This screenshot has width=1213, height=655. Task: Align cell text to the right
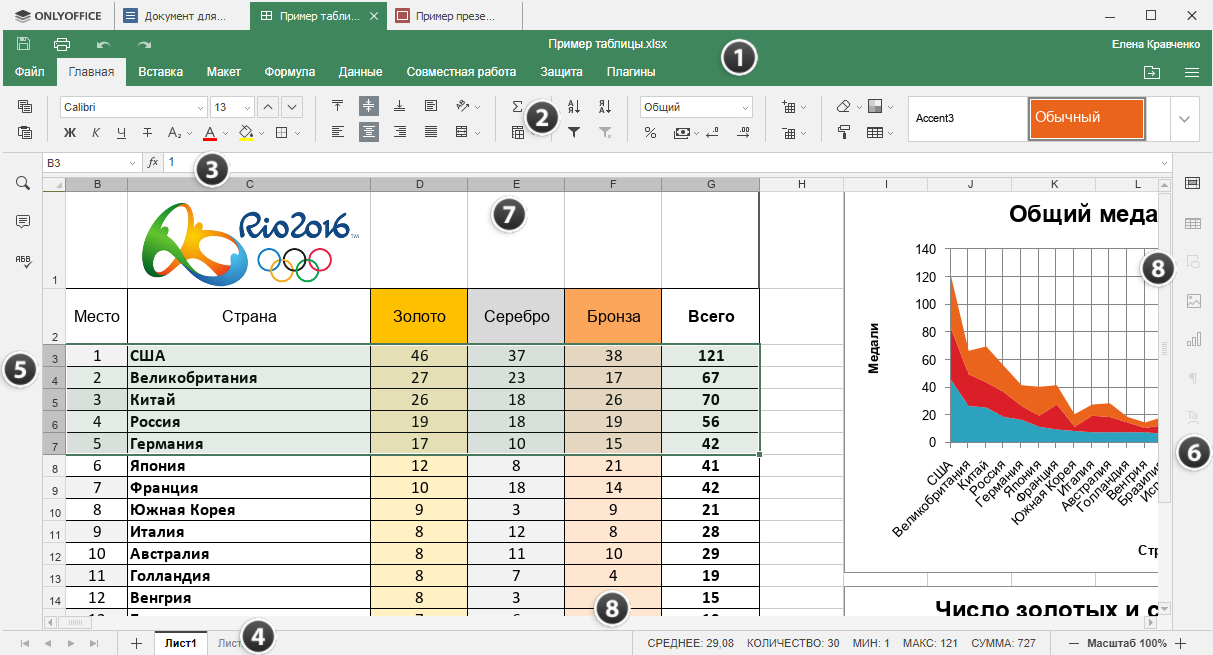[x=400, y=132]
